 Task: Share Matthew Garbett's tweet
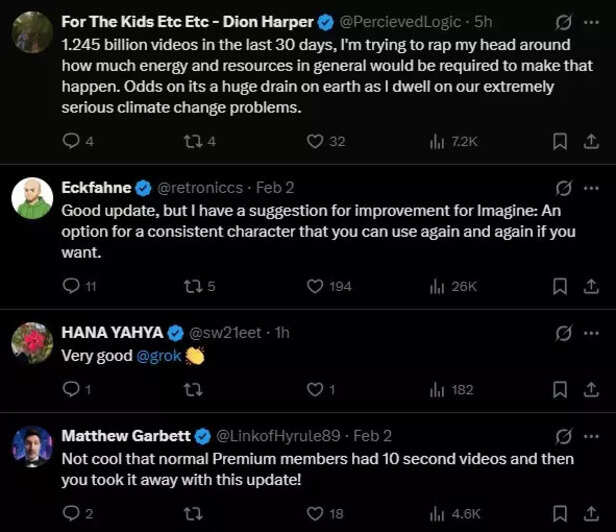coord(590,513)
